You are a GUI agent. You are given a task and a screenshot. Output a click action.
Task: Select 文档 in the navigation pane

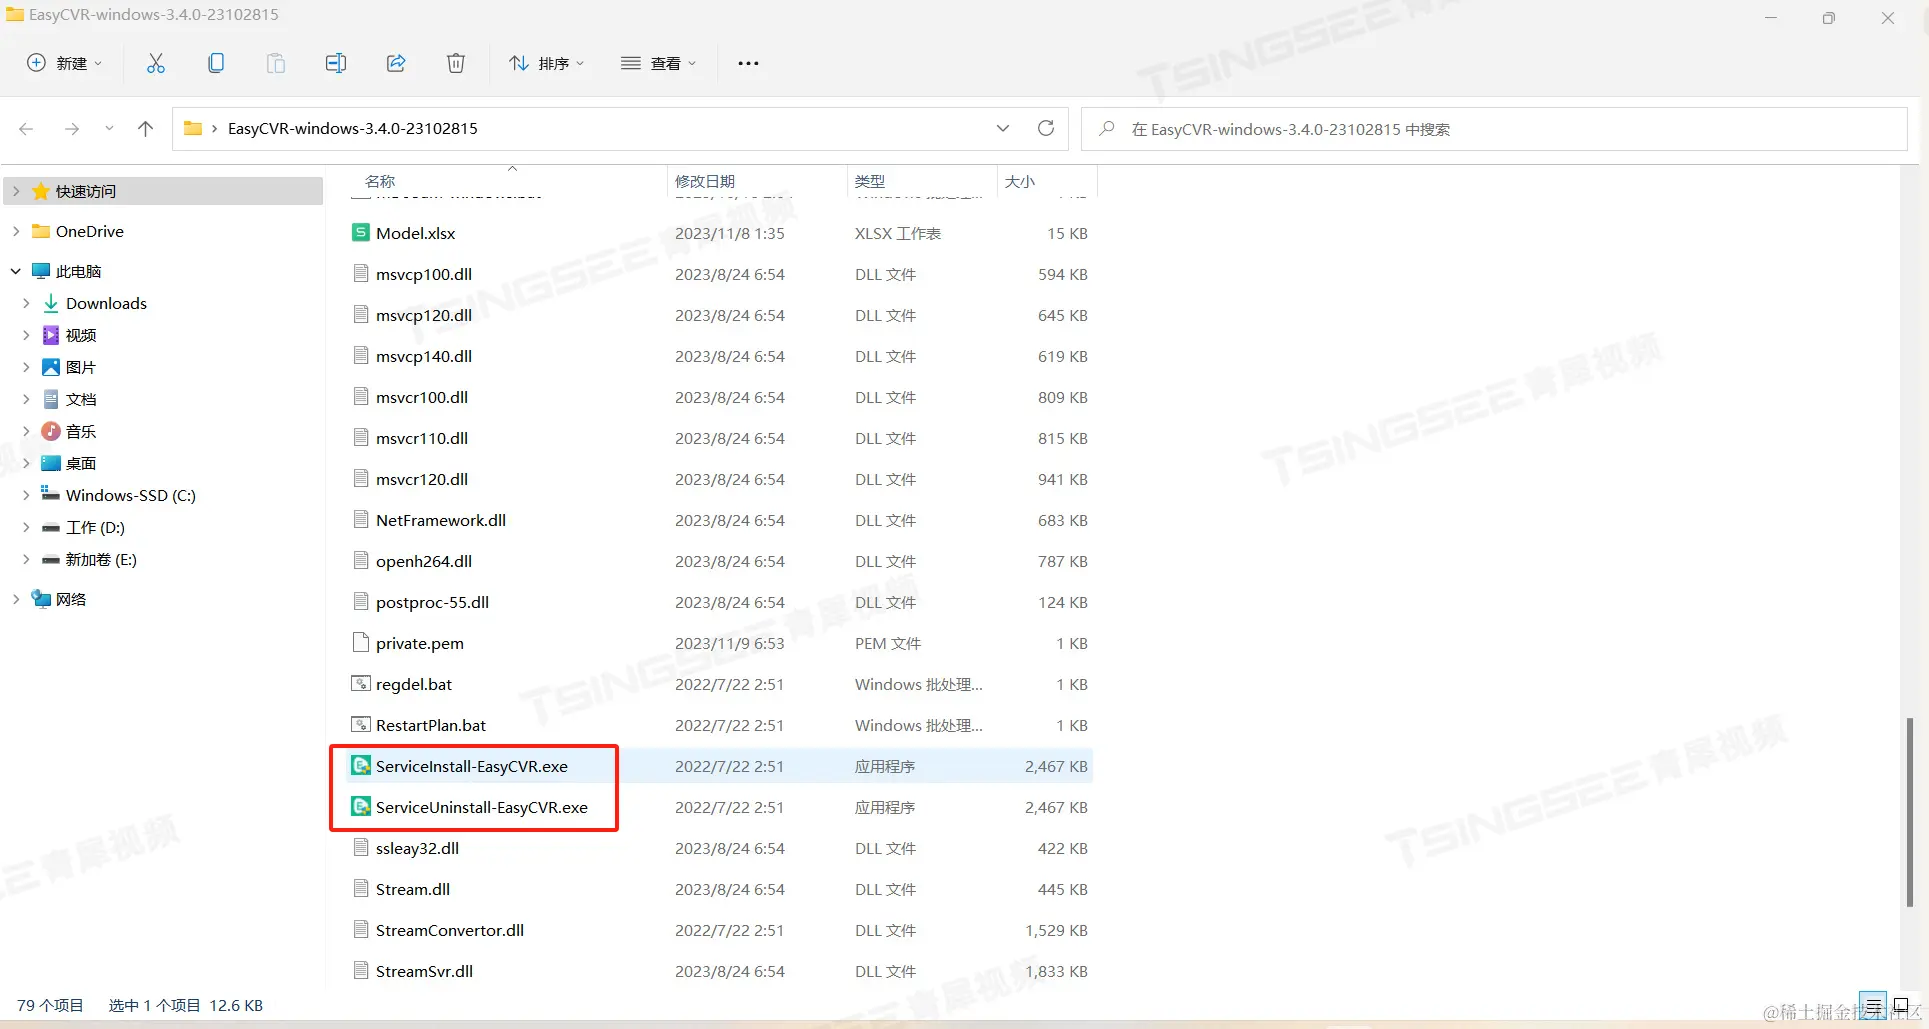pyautogui.click(x=81, y=399)
